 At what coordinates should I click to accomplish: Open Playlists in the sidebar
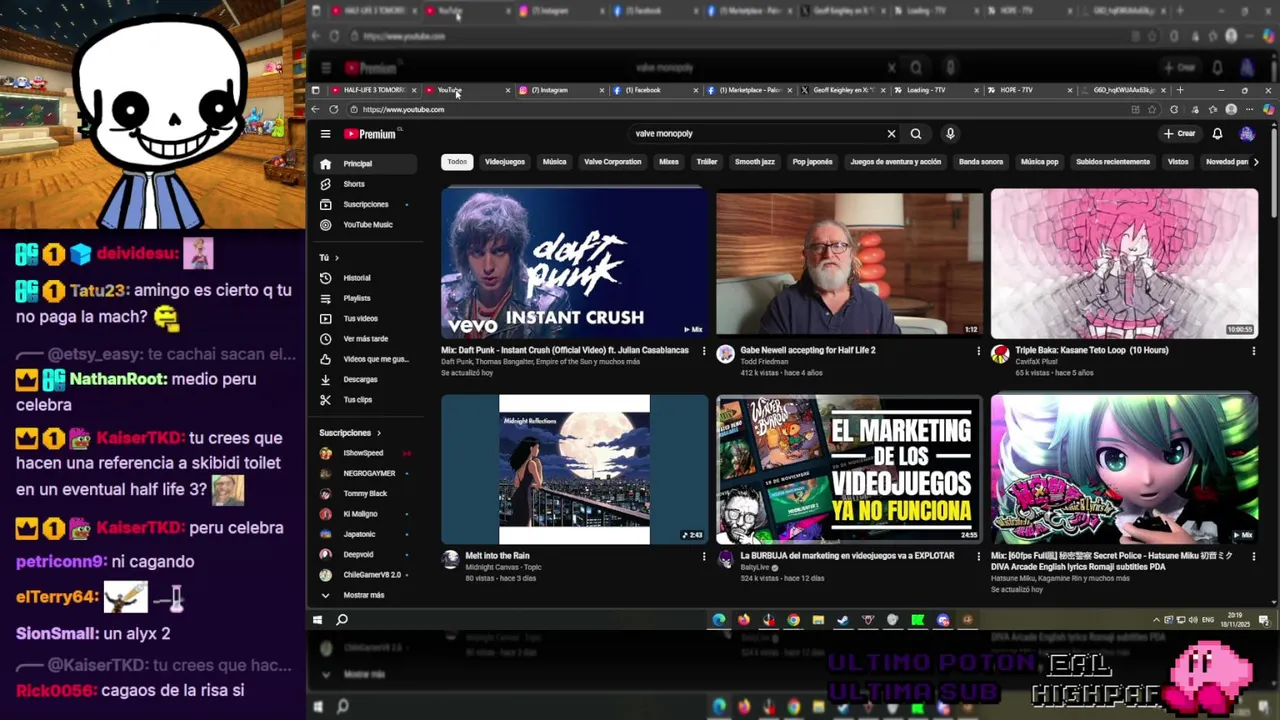pos(364,298)
